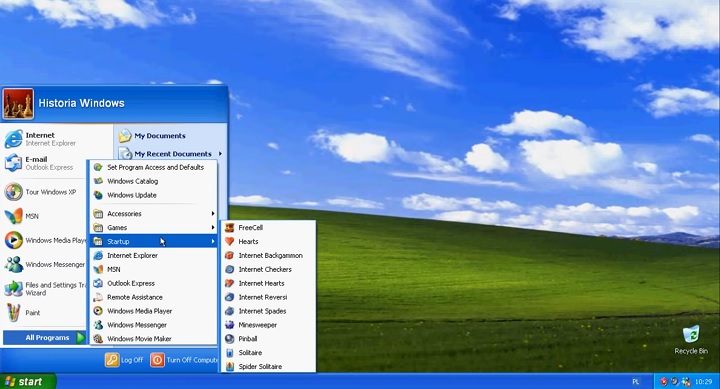Viewport: 720px width, 389px height.
Task: Launch Solitaire
Action: click(x=268, y=353)
